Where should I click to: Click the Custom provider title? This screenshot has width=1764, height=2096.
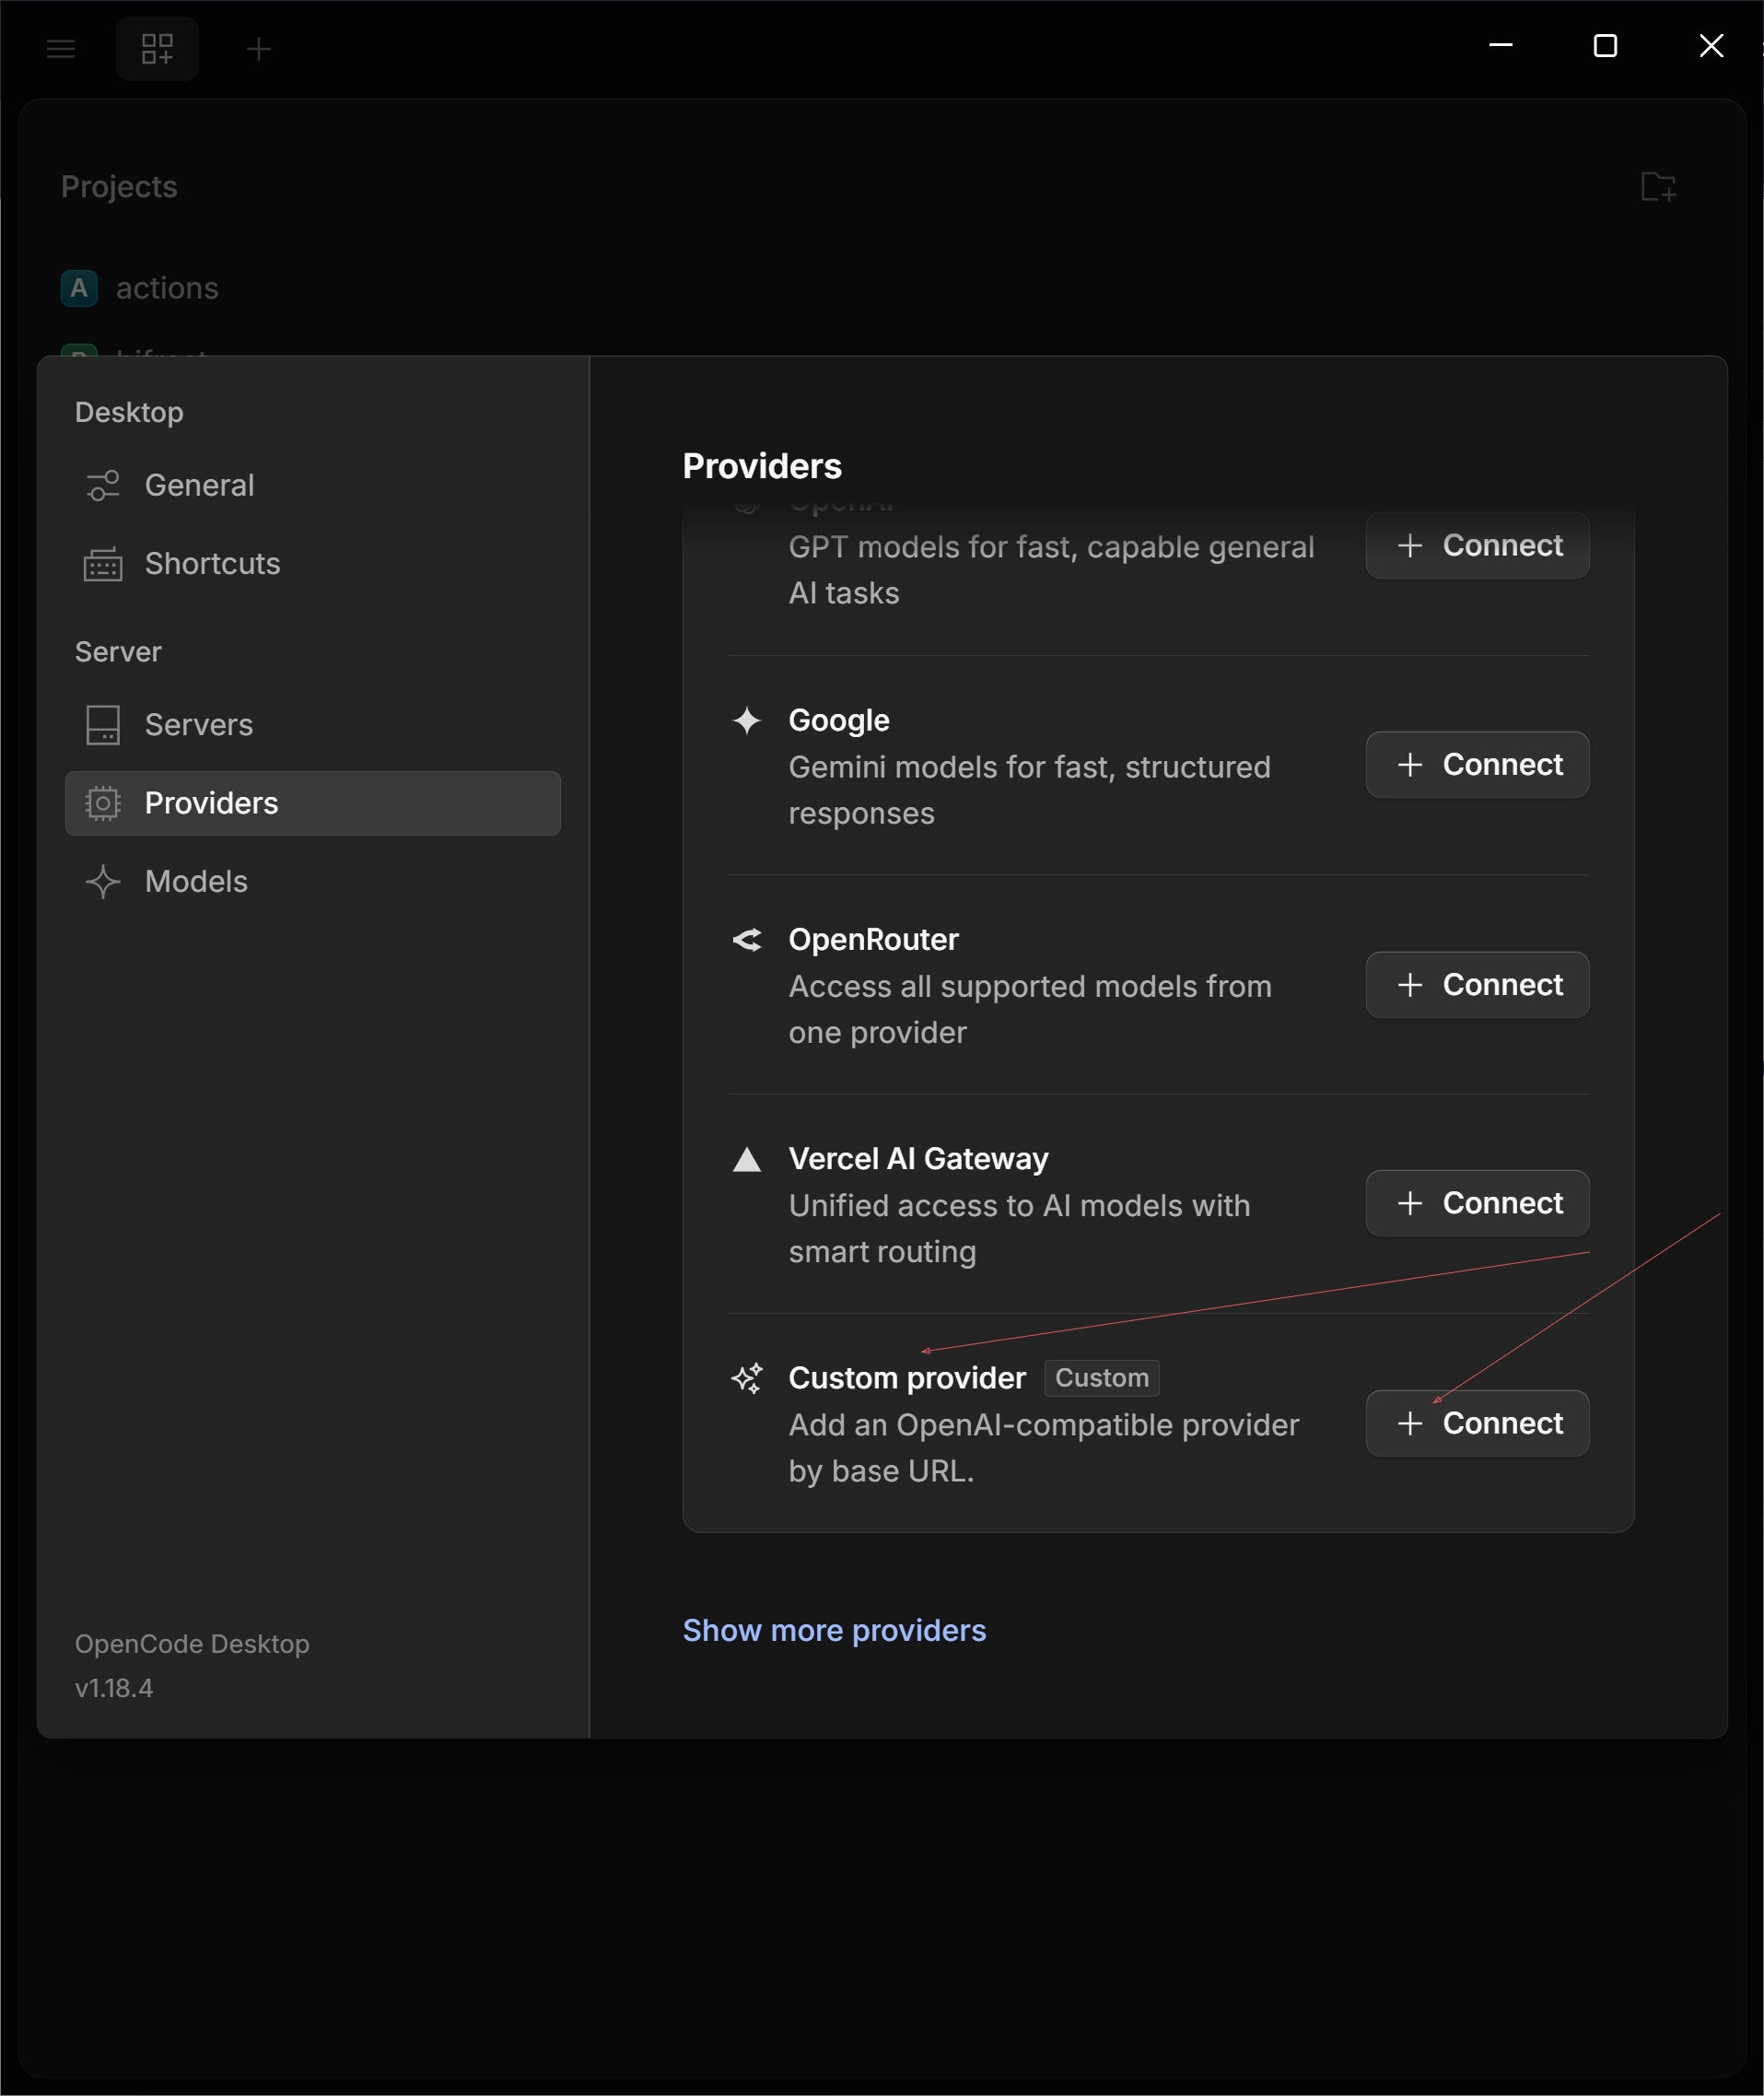coord(907,1377)
